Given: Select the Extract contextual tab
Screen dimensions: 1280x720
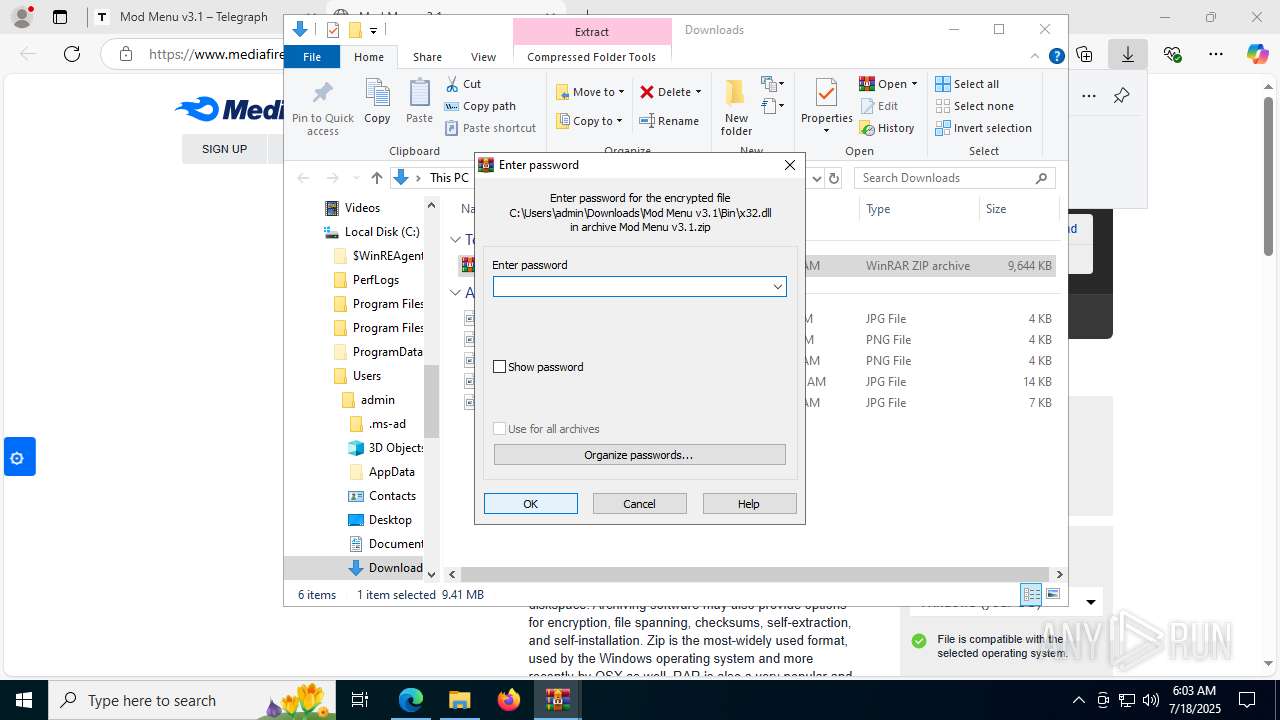Looking at the screenshot, I should click(x=592, y=32).
